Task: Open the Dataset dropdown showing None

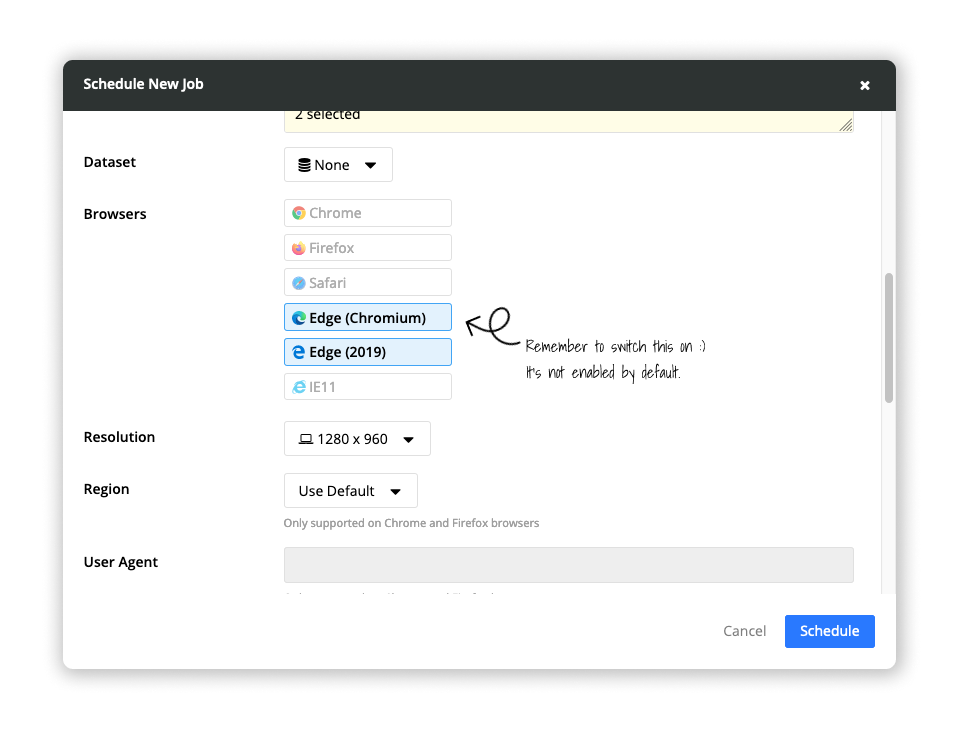Action: [x=338, y=164]
